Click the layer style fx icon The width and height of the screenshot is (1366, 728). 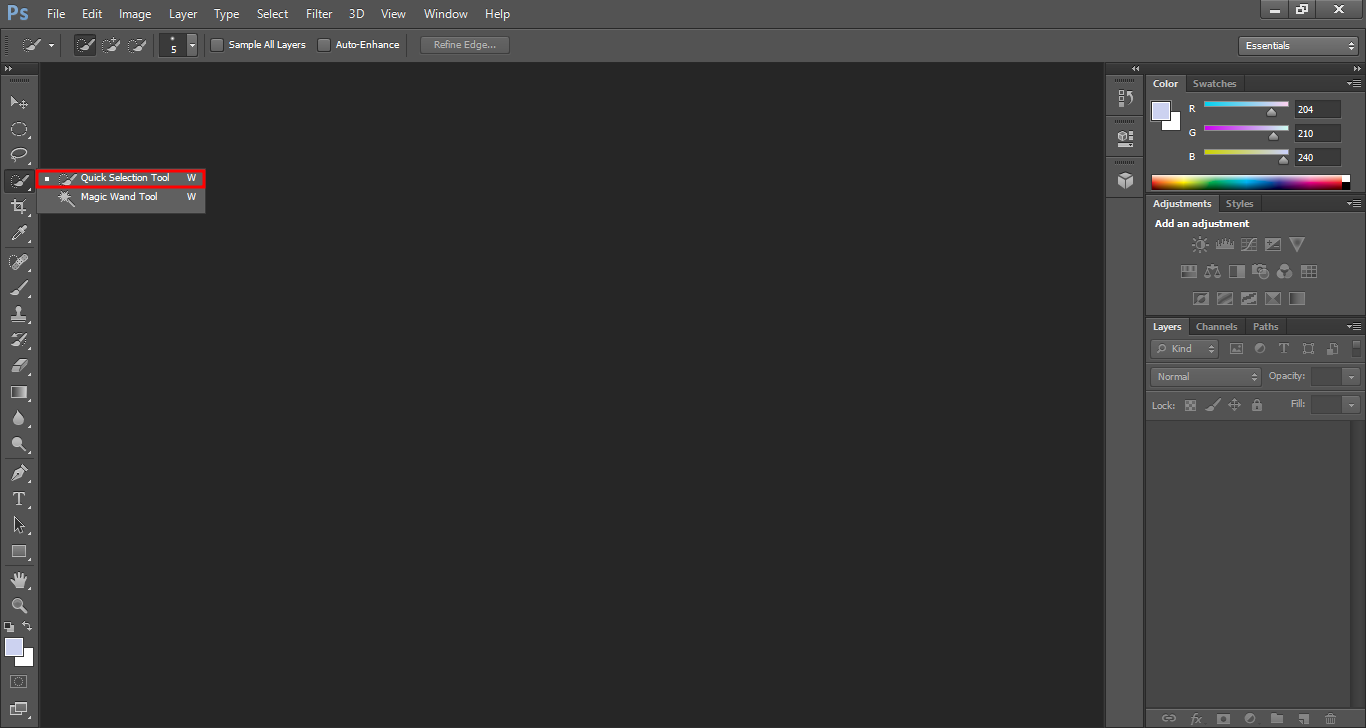(x=1196, y=718)
